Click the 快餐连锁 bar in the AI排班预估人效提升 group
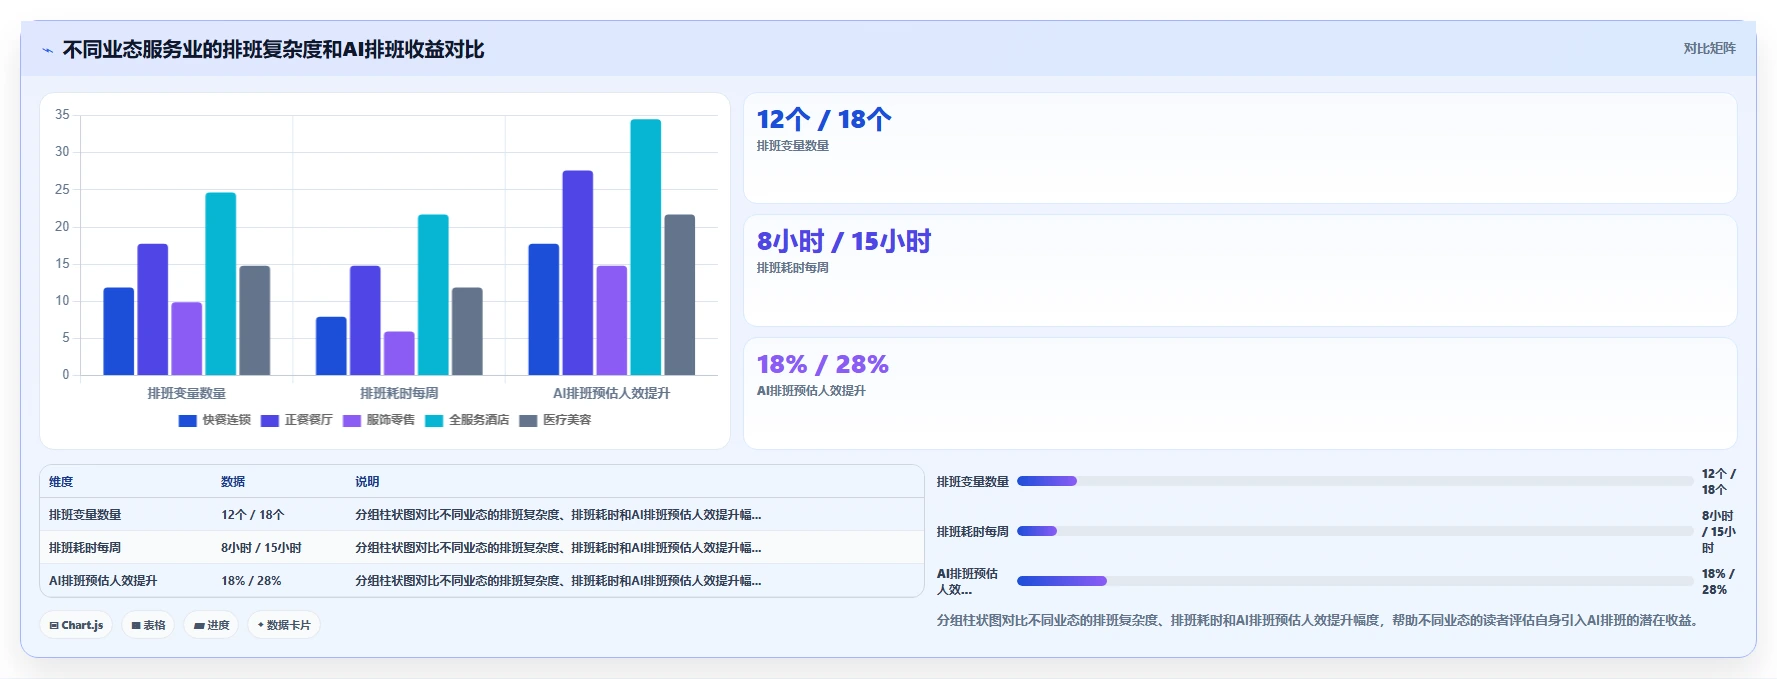1777x679 pixels. coord(544,310)
